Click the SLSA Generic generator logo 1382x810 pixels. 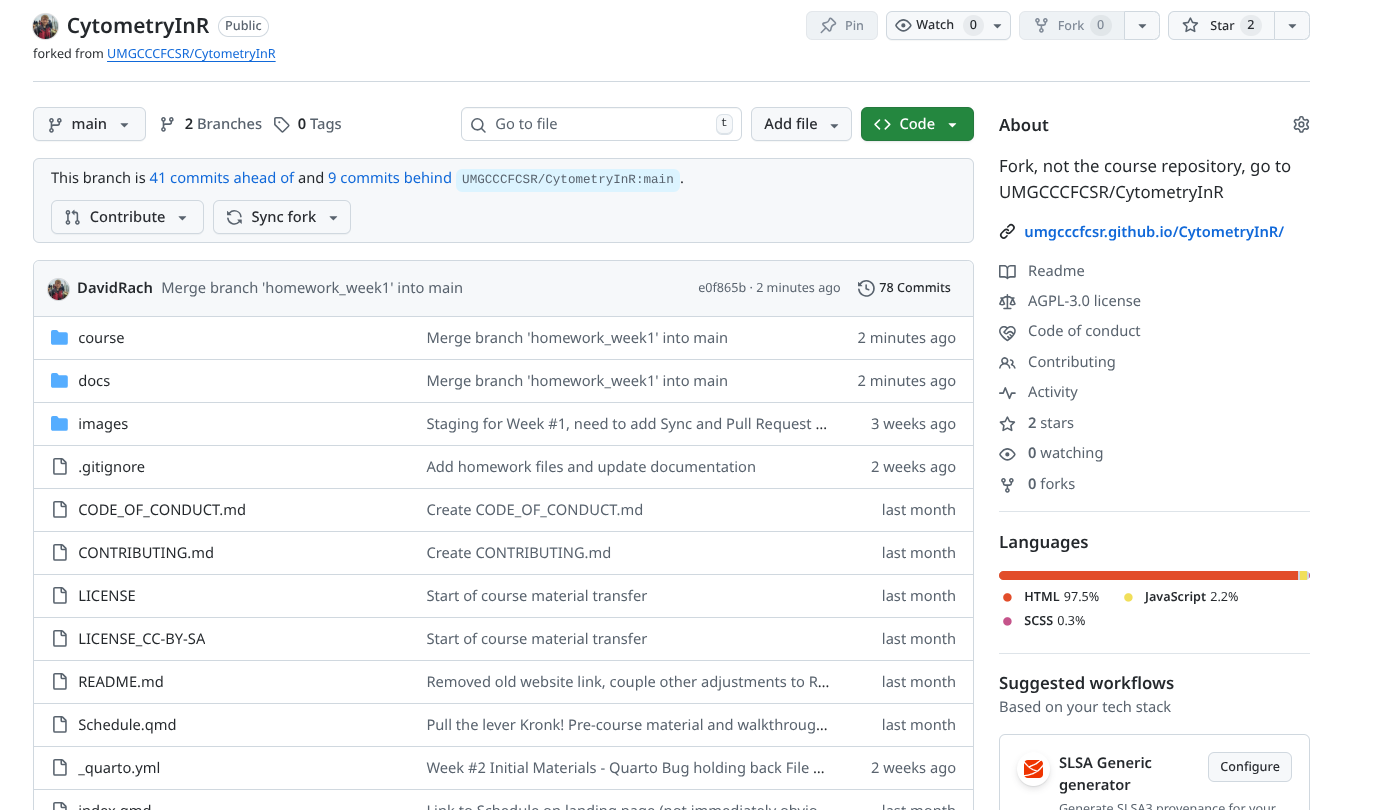pos(1032,770)
